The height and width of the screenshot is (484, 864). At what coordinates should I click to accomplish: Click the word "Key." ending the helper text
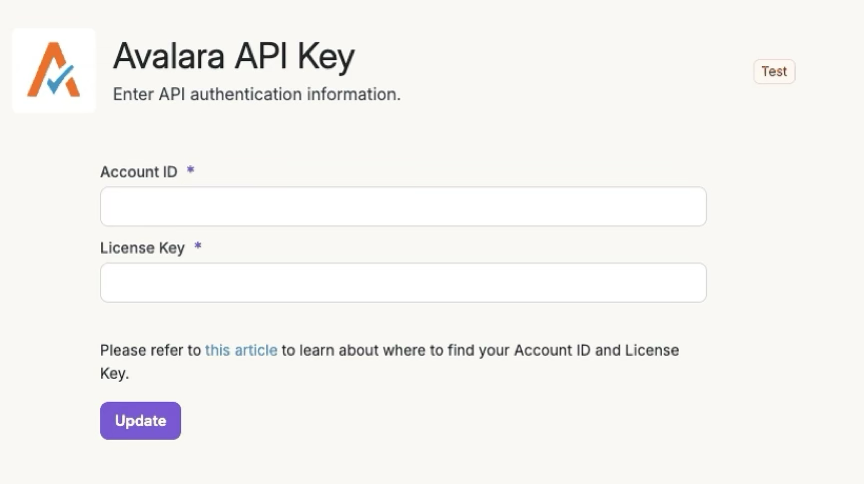(x=114, y=373)
